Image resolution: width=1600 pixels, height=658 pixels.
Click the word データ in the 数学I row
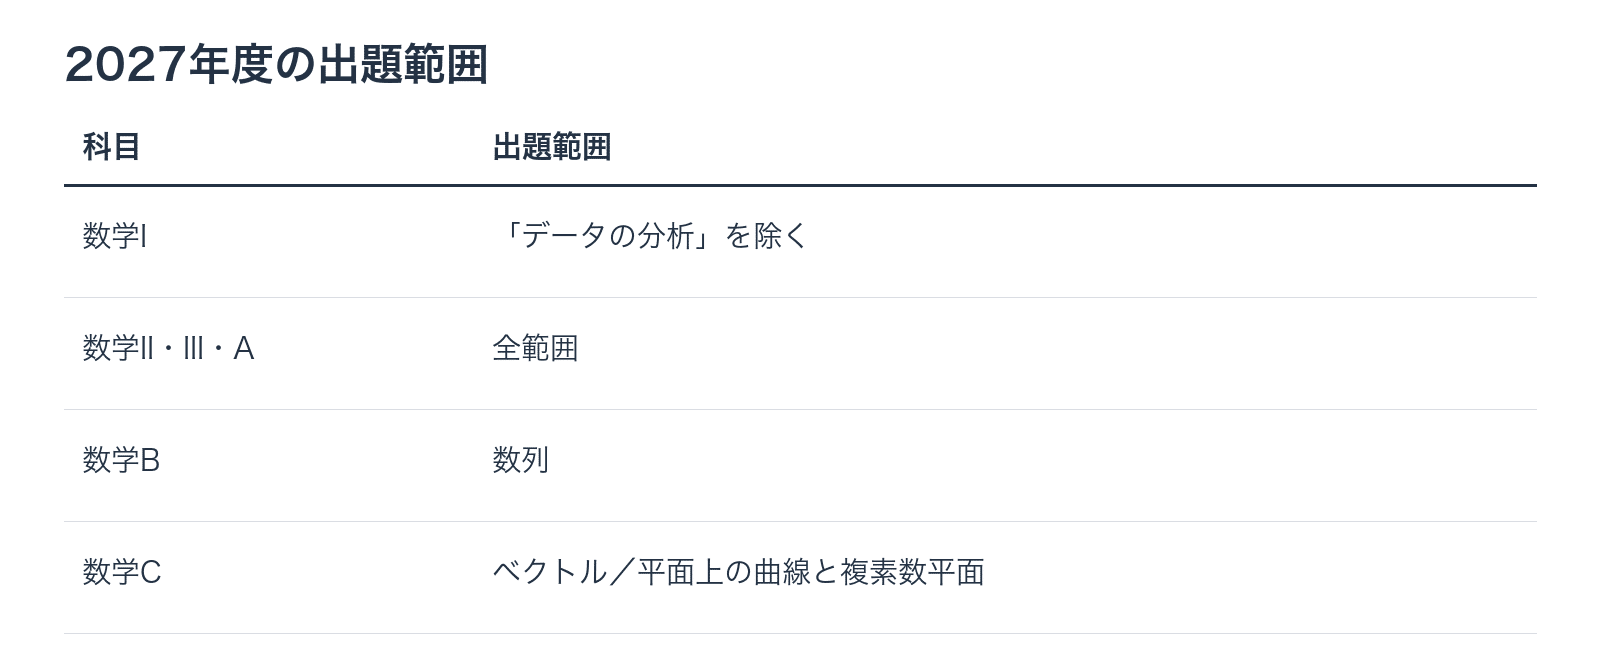pos(563,236)
